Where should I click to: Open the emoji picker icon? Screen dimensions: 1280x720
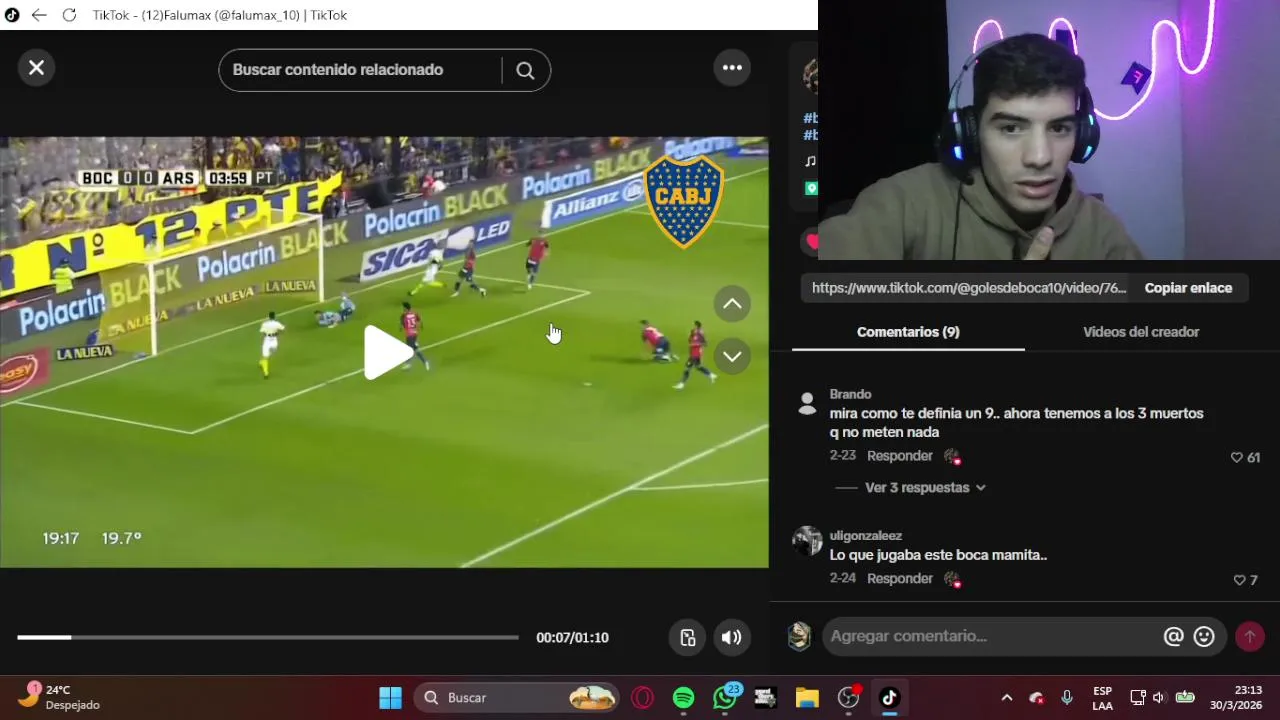click(x=1204, y=636)
